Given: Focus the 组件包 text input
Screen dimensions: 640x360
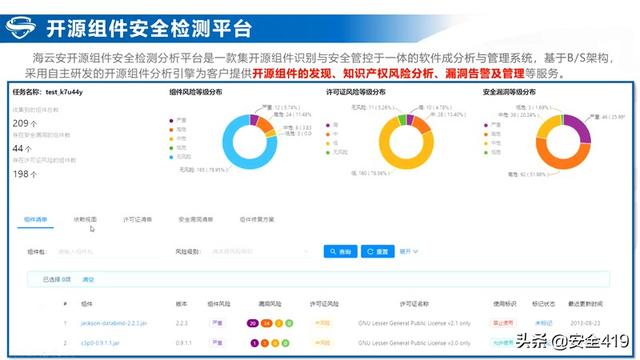Looking at the screenshot, I should coord(108,251).
